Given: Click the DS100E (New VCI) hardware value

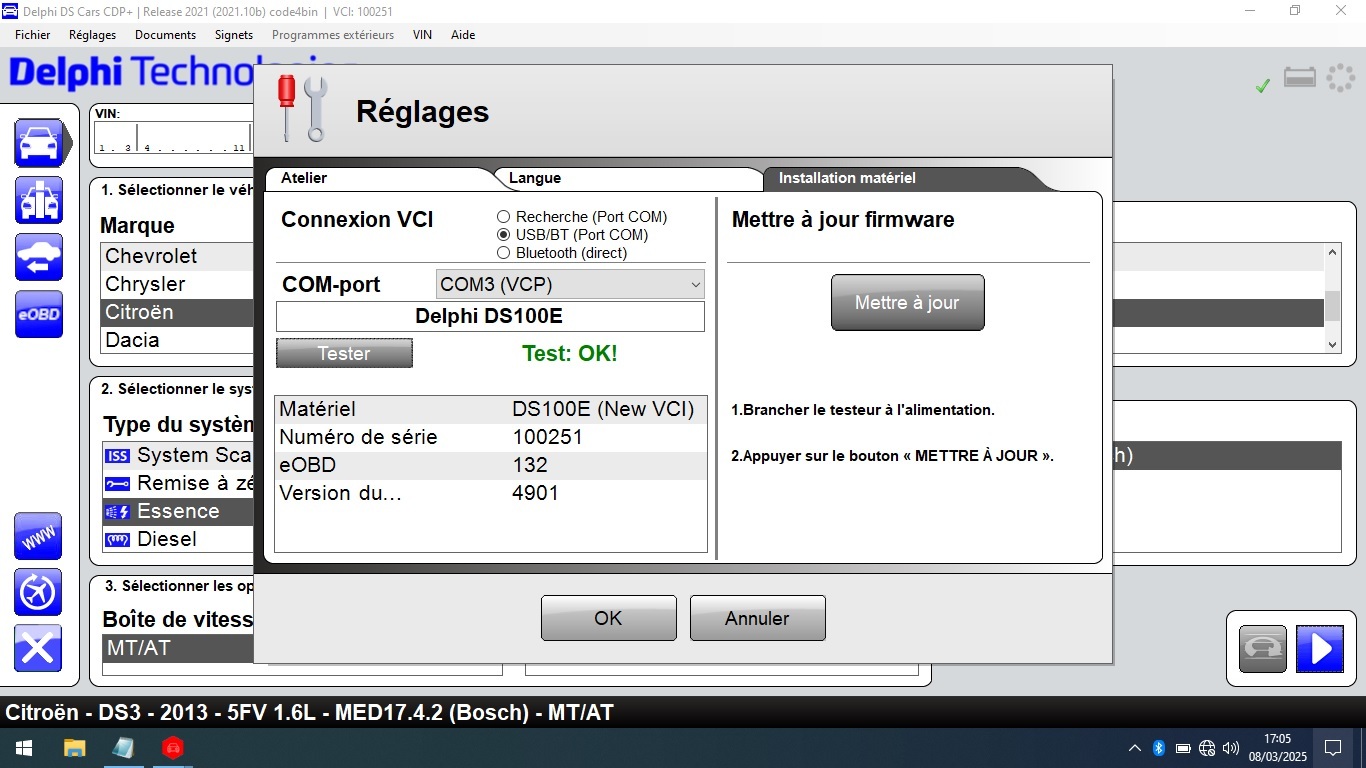Looking at the screenshot, I should (x=603, y=409).
